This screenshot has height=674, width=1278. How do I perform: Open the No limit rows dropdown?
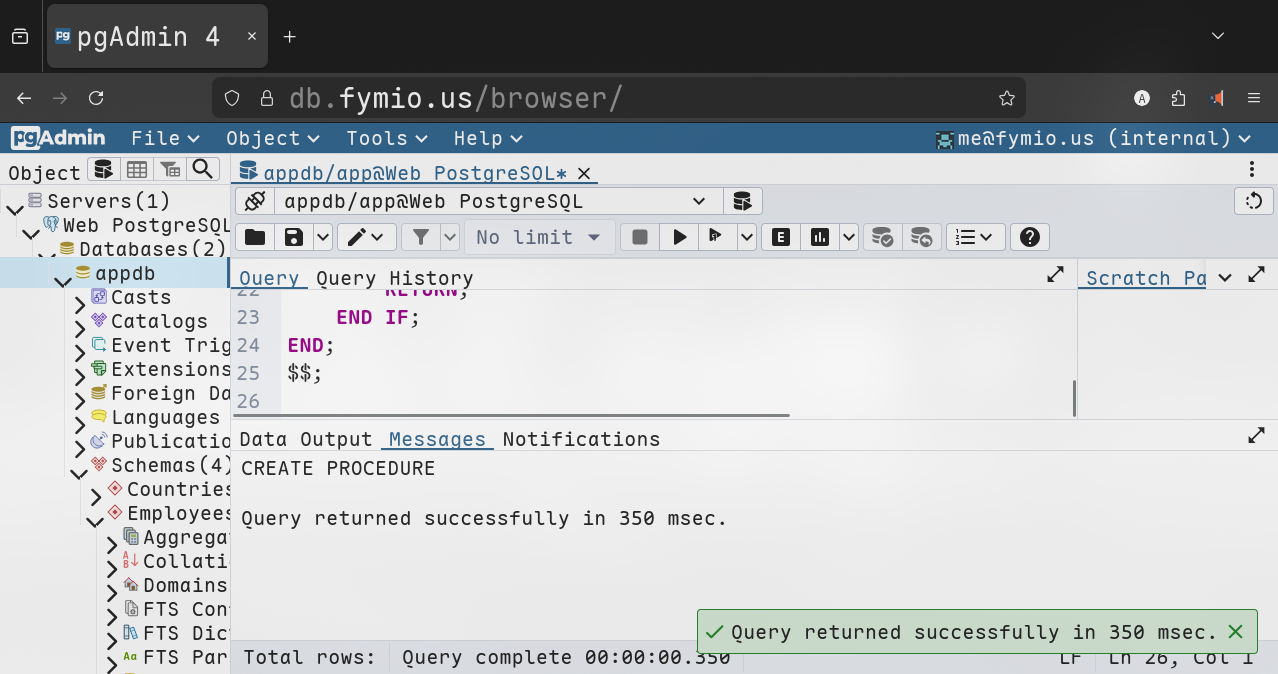538,237
